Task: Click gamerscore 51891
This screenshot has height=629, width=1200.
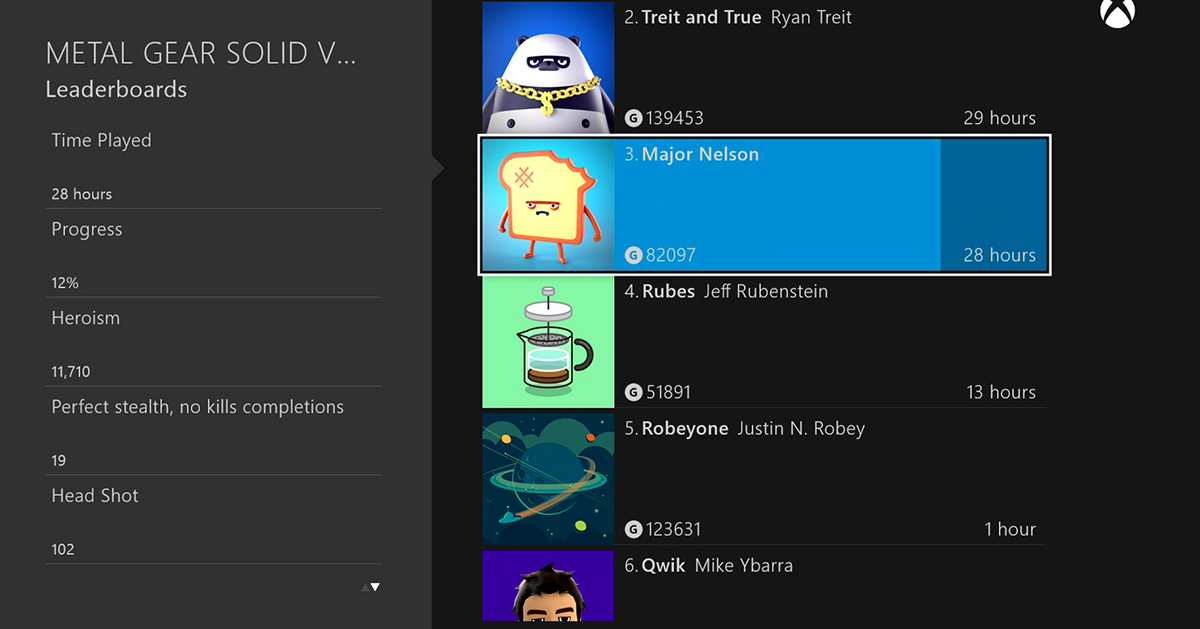Action: coord(669,392)
